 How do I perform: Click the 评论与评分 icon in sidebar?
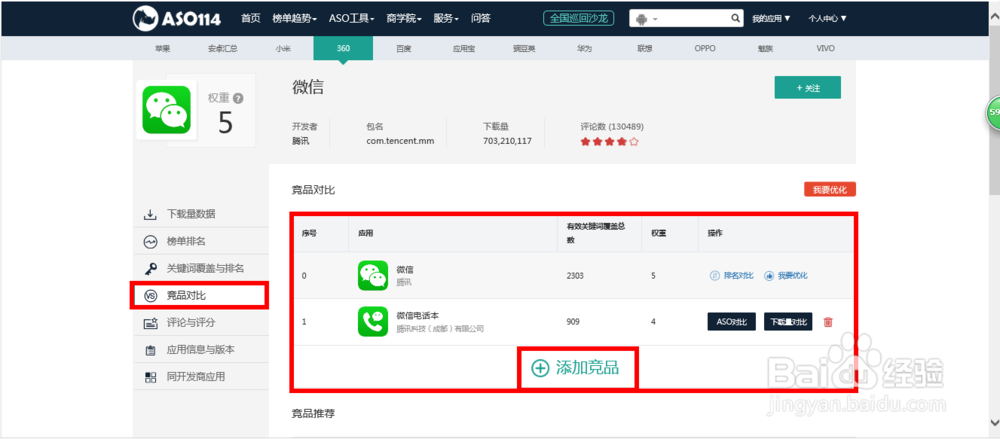tap(150, 323)
